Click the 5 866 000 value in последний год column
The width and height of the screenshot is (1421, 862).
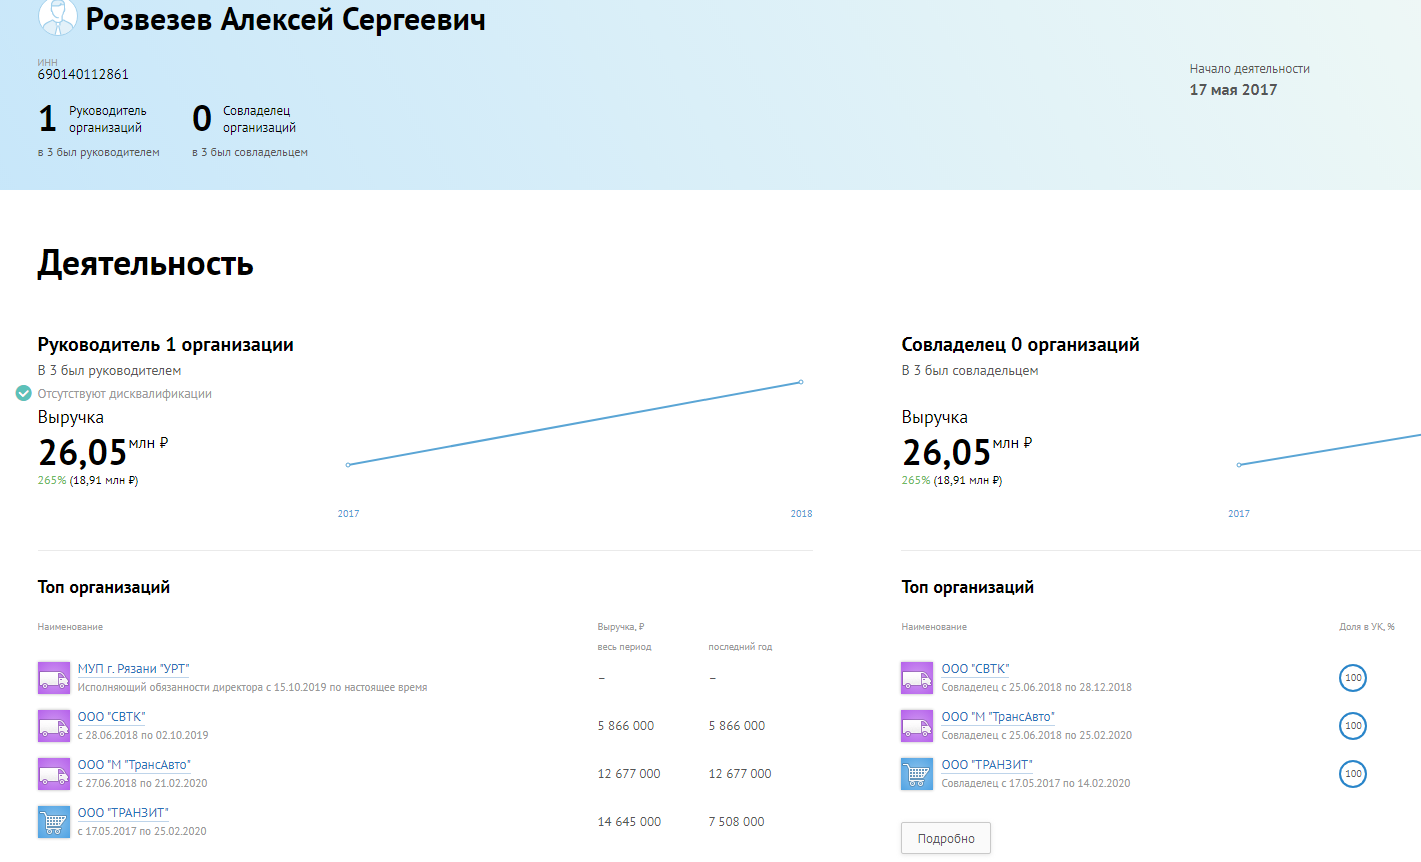click(737, 726)
